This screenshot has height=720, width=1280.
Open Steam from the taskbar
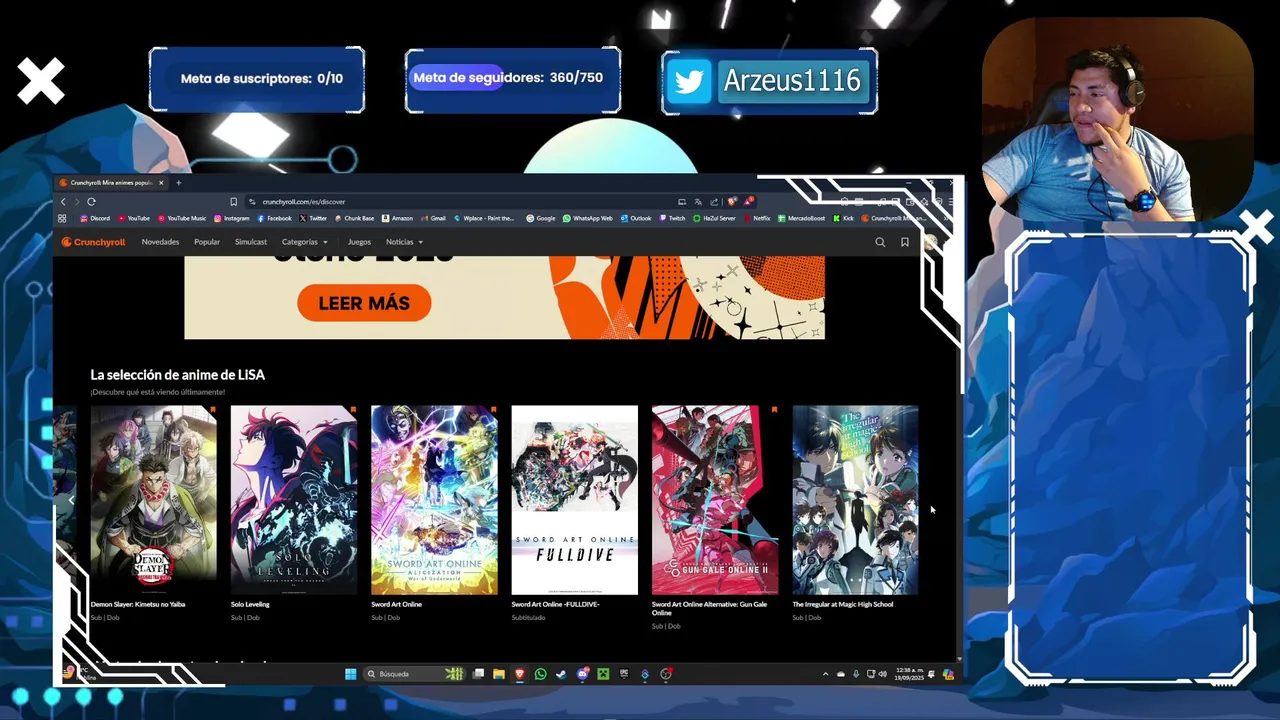click(x=561, y=674)
